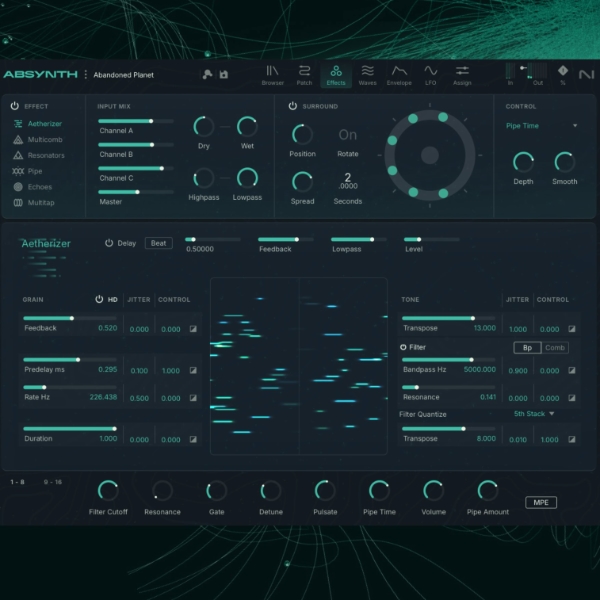
Task: Adjust the Channel A input slider
Action: pyautogui.click(x=136, y=121)
